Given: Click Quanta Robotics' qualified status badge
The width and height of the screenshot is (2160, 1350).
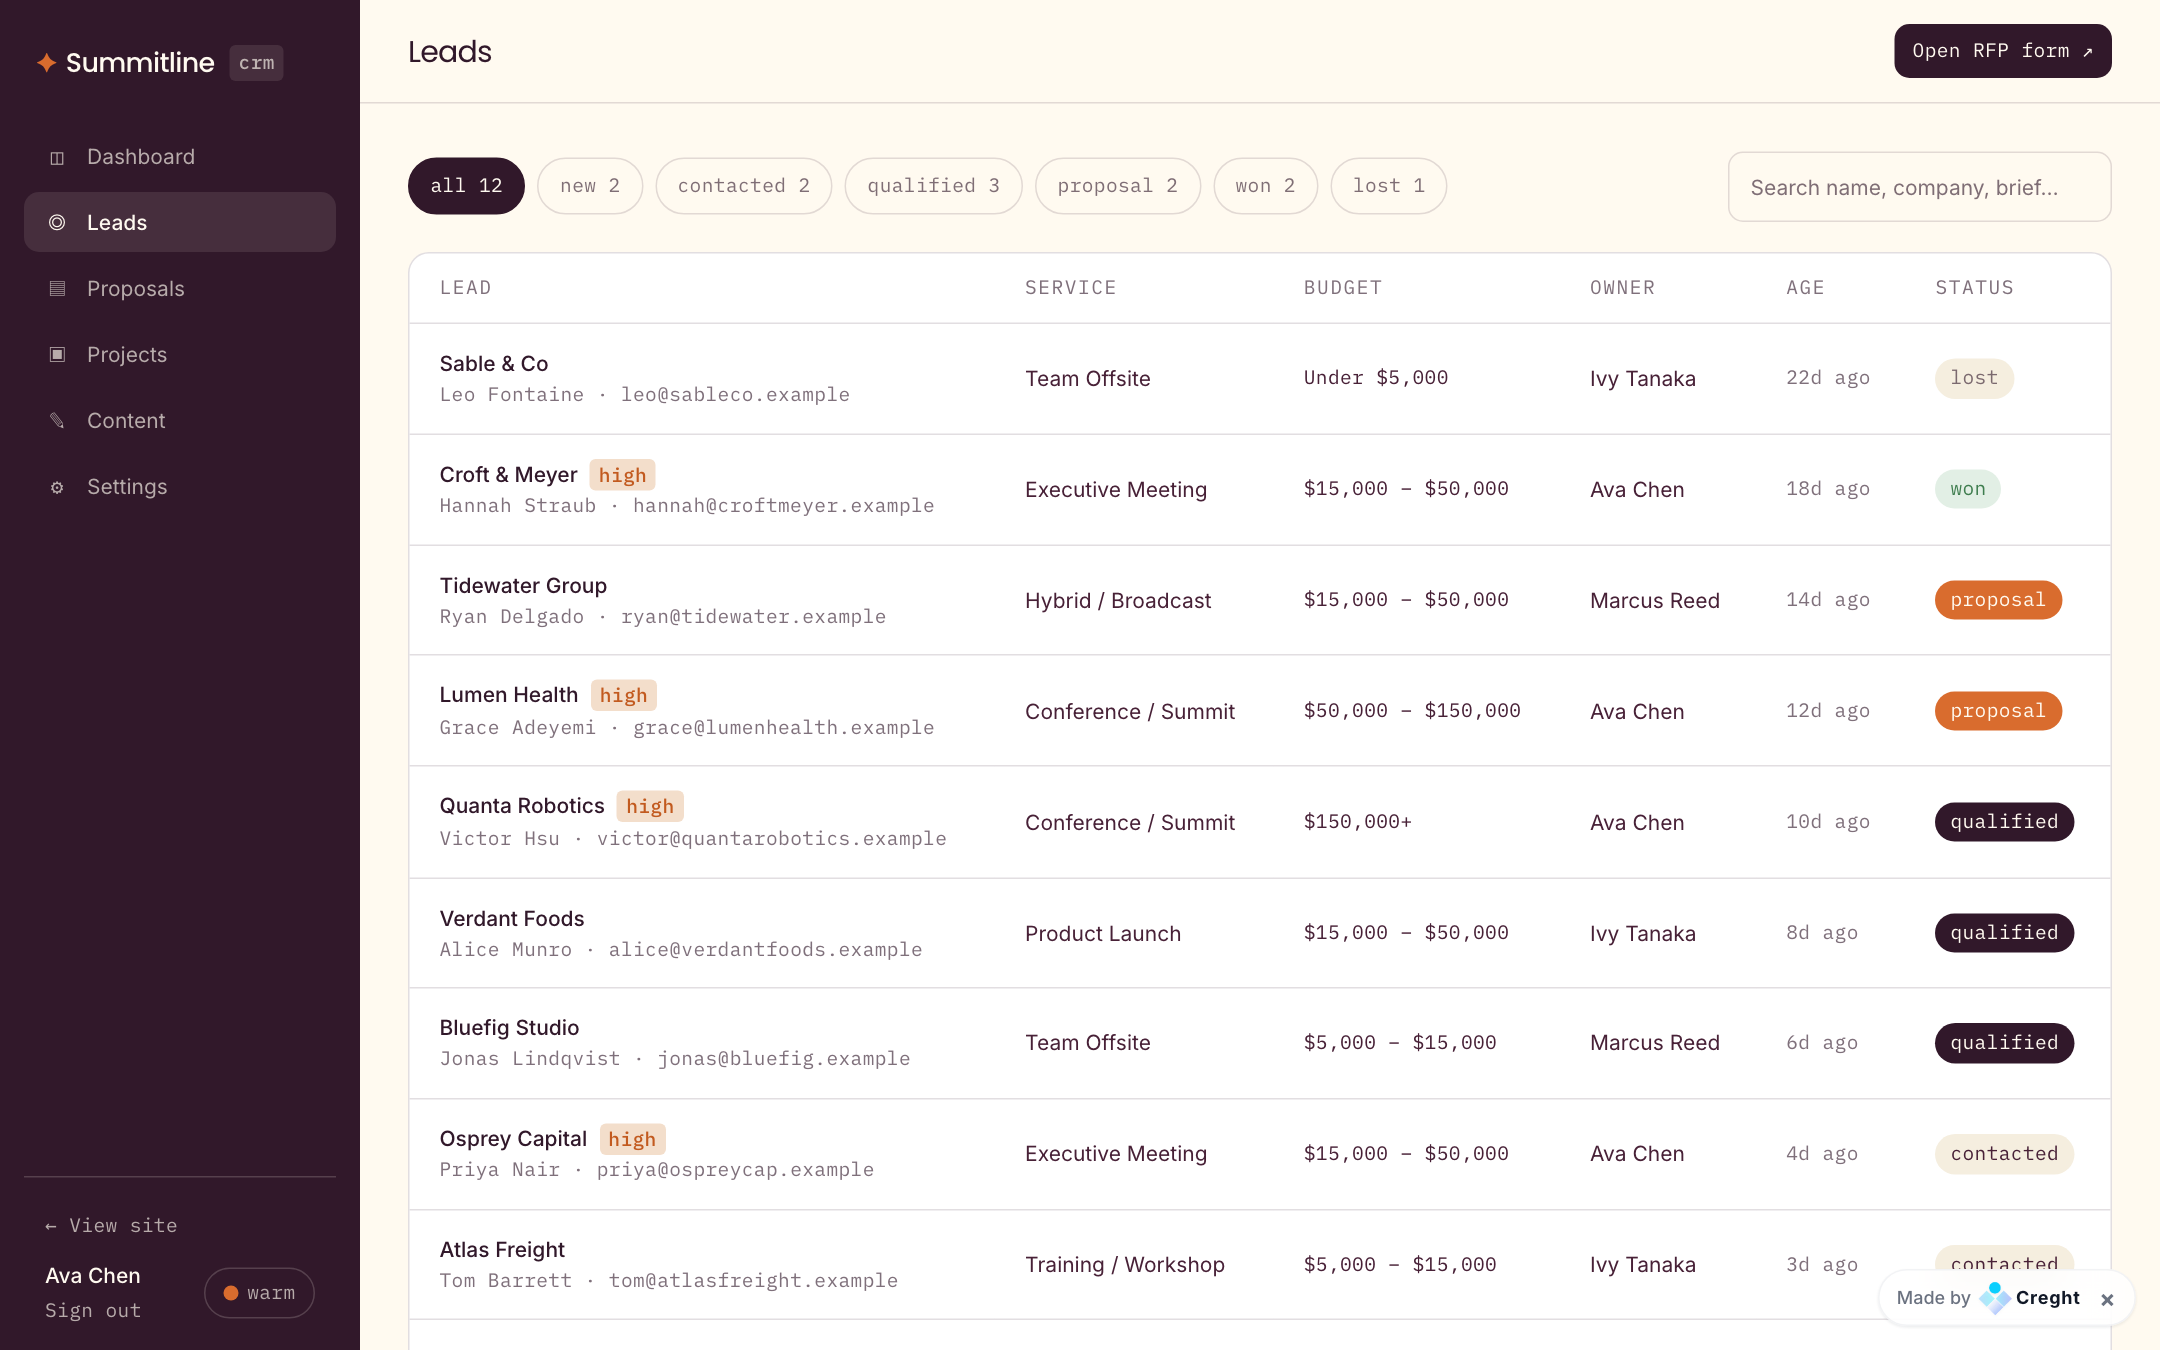Looking at the screenshot, I should pyautogui.click(x=2004, y=822).
